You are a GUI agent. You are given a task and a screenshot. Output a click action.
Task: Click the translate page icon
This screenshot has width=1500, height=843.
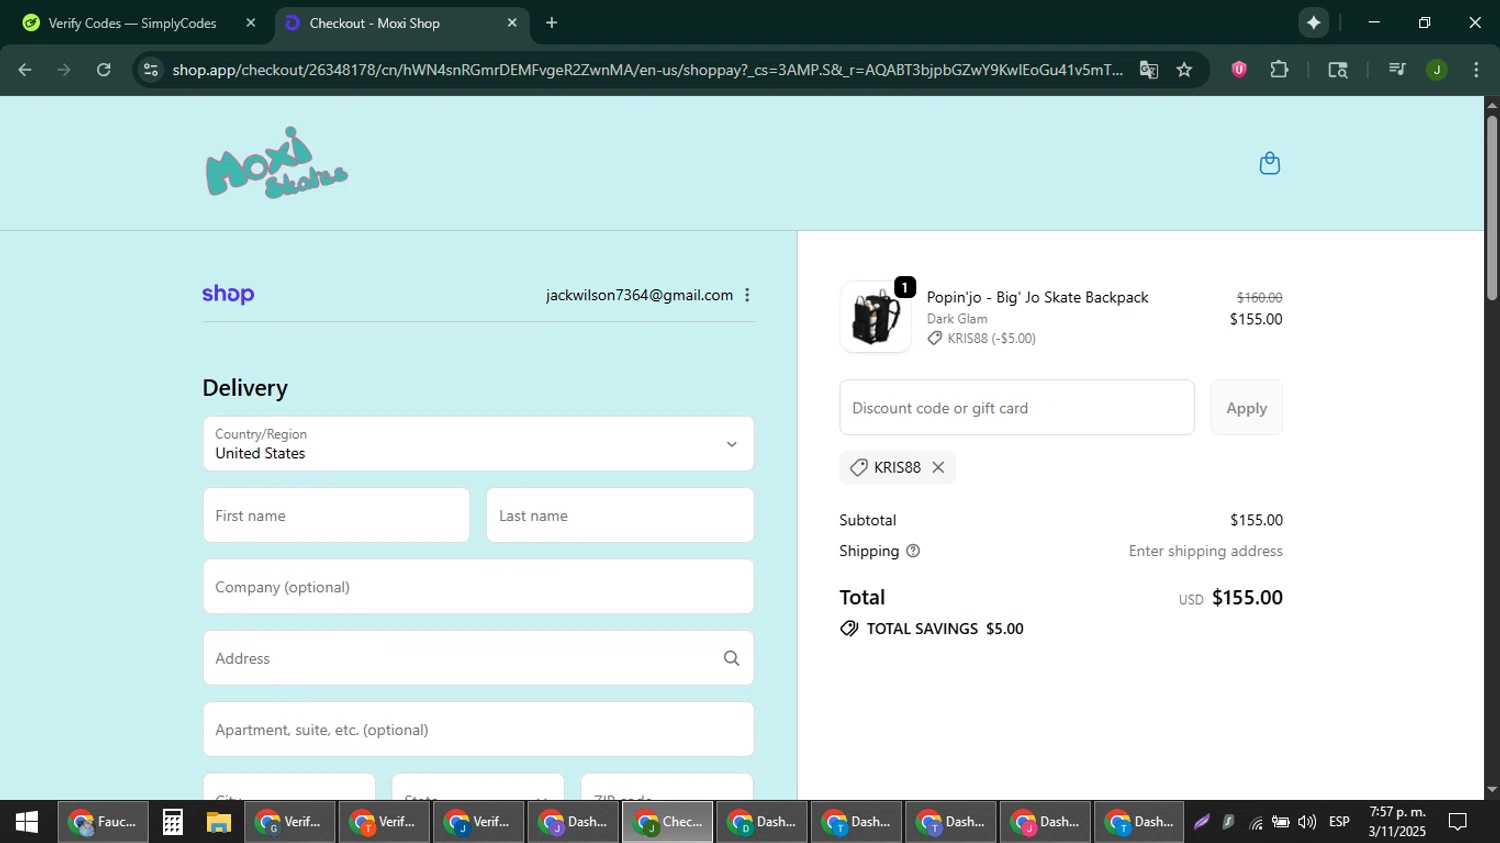point(1149,69)
